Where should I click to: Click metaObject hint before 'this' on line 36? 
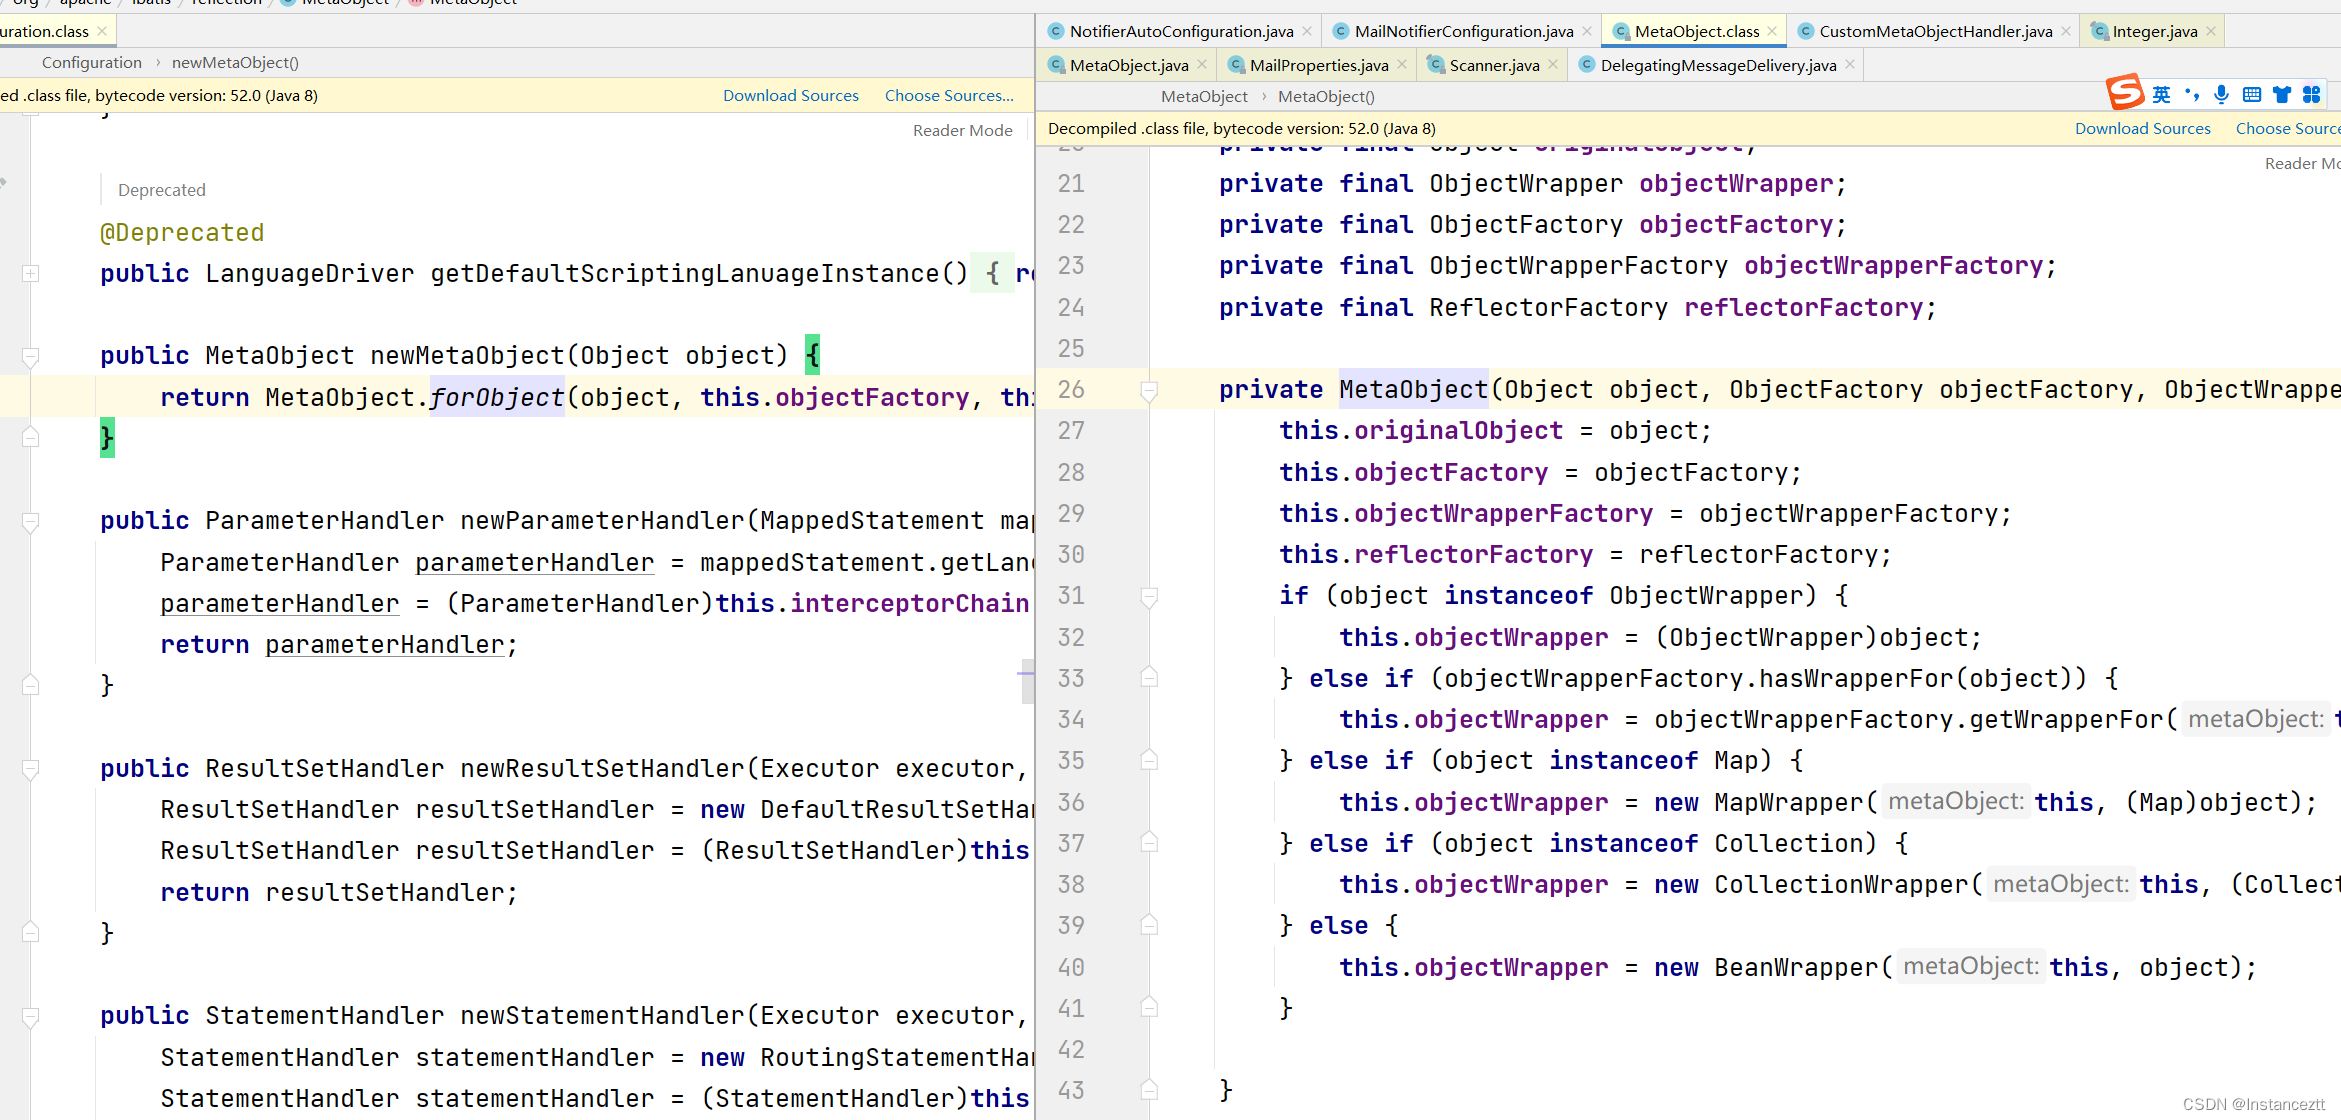1956,801
